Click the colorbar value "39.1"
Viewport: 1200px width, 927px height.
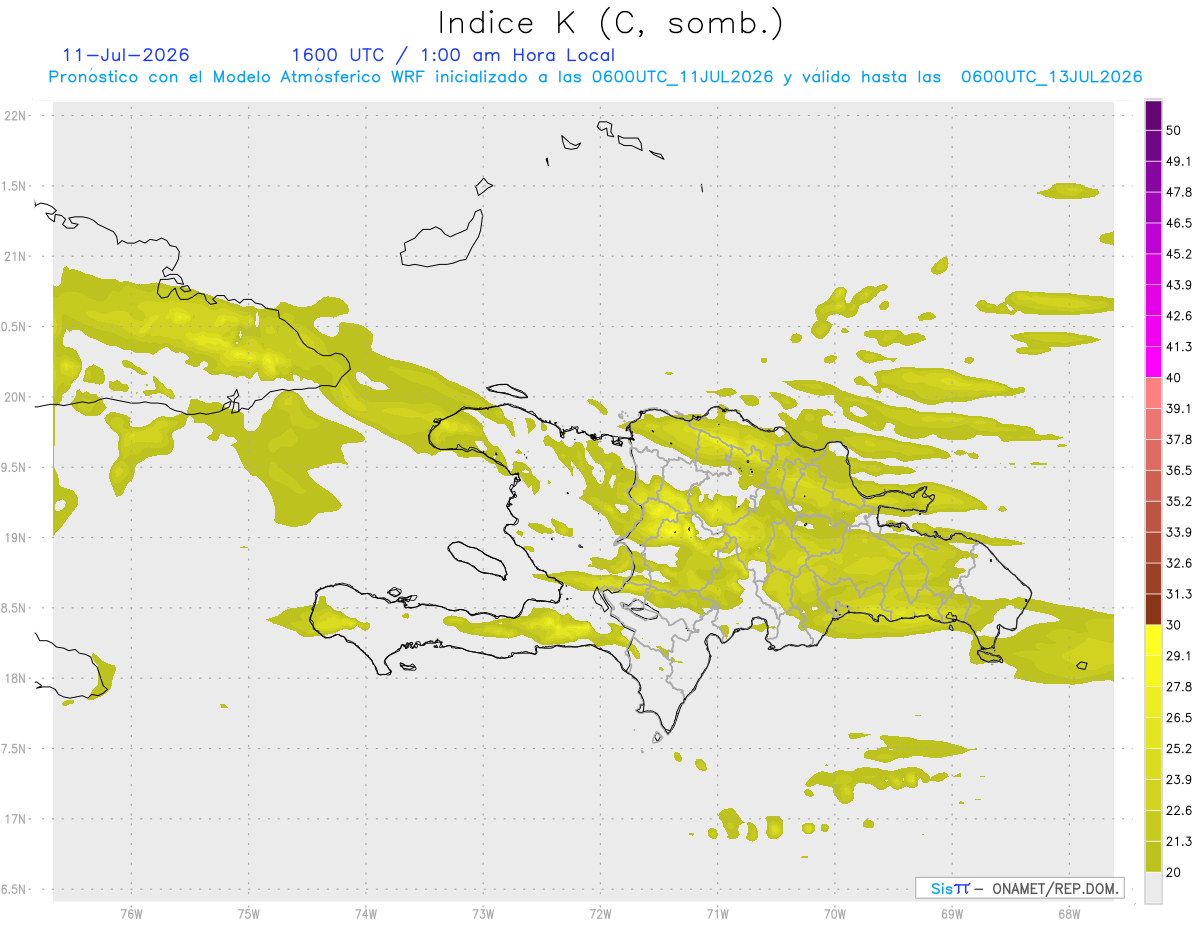click(x=1179, y=409)
